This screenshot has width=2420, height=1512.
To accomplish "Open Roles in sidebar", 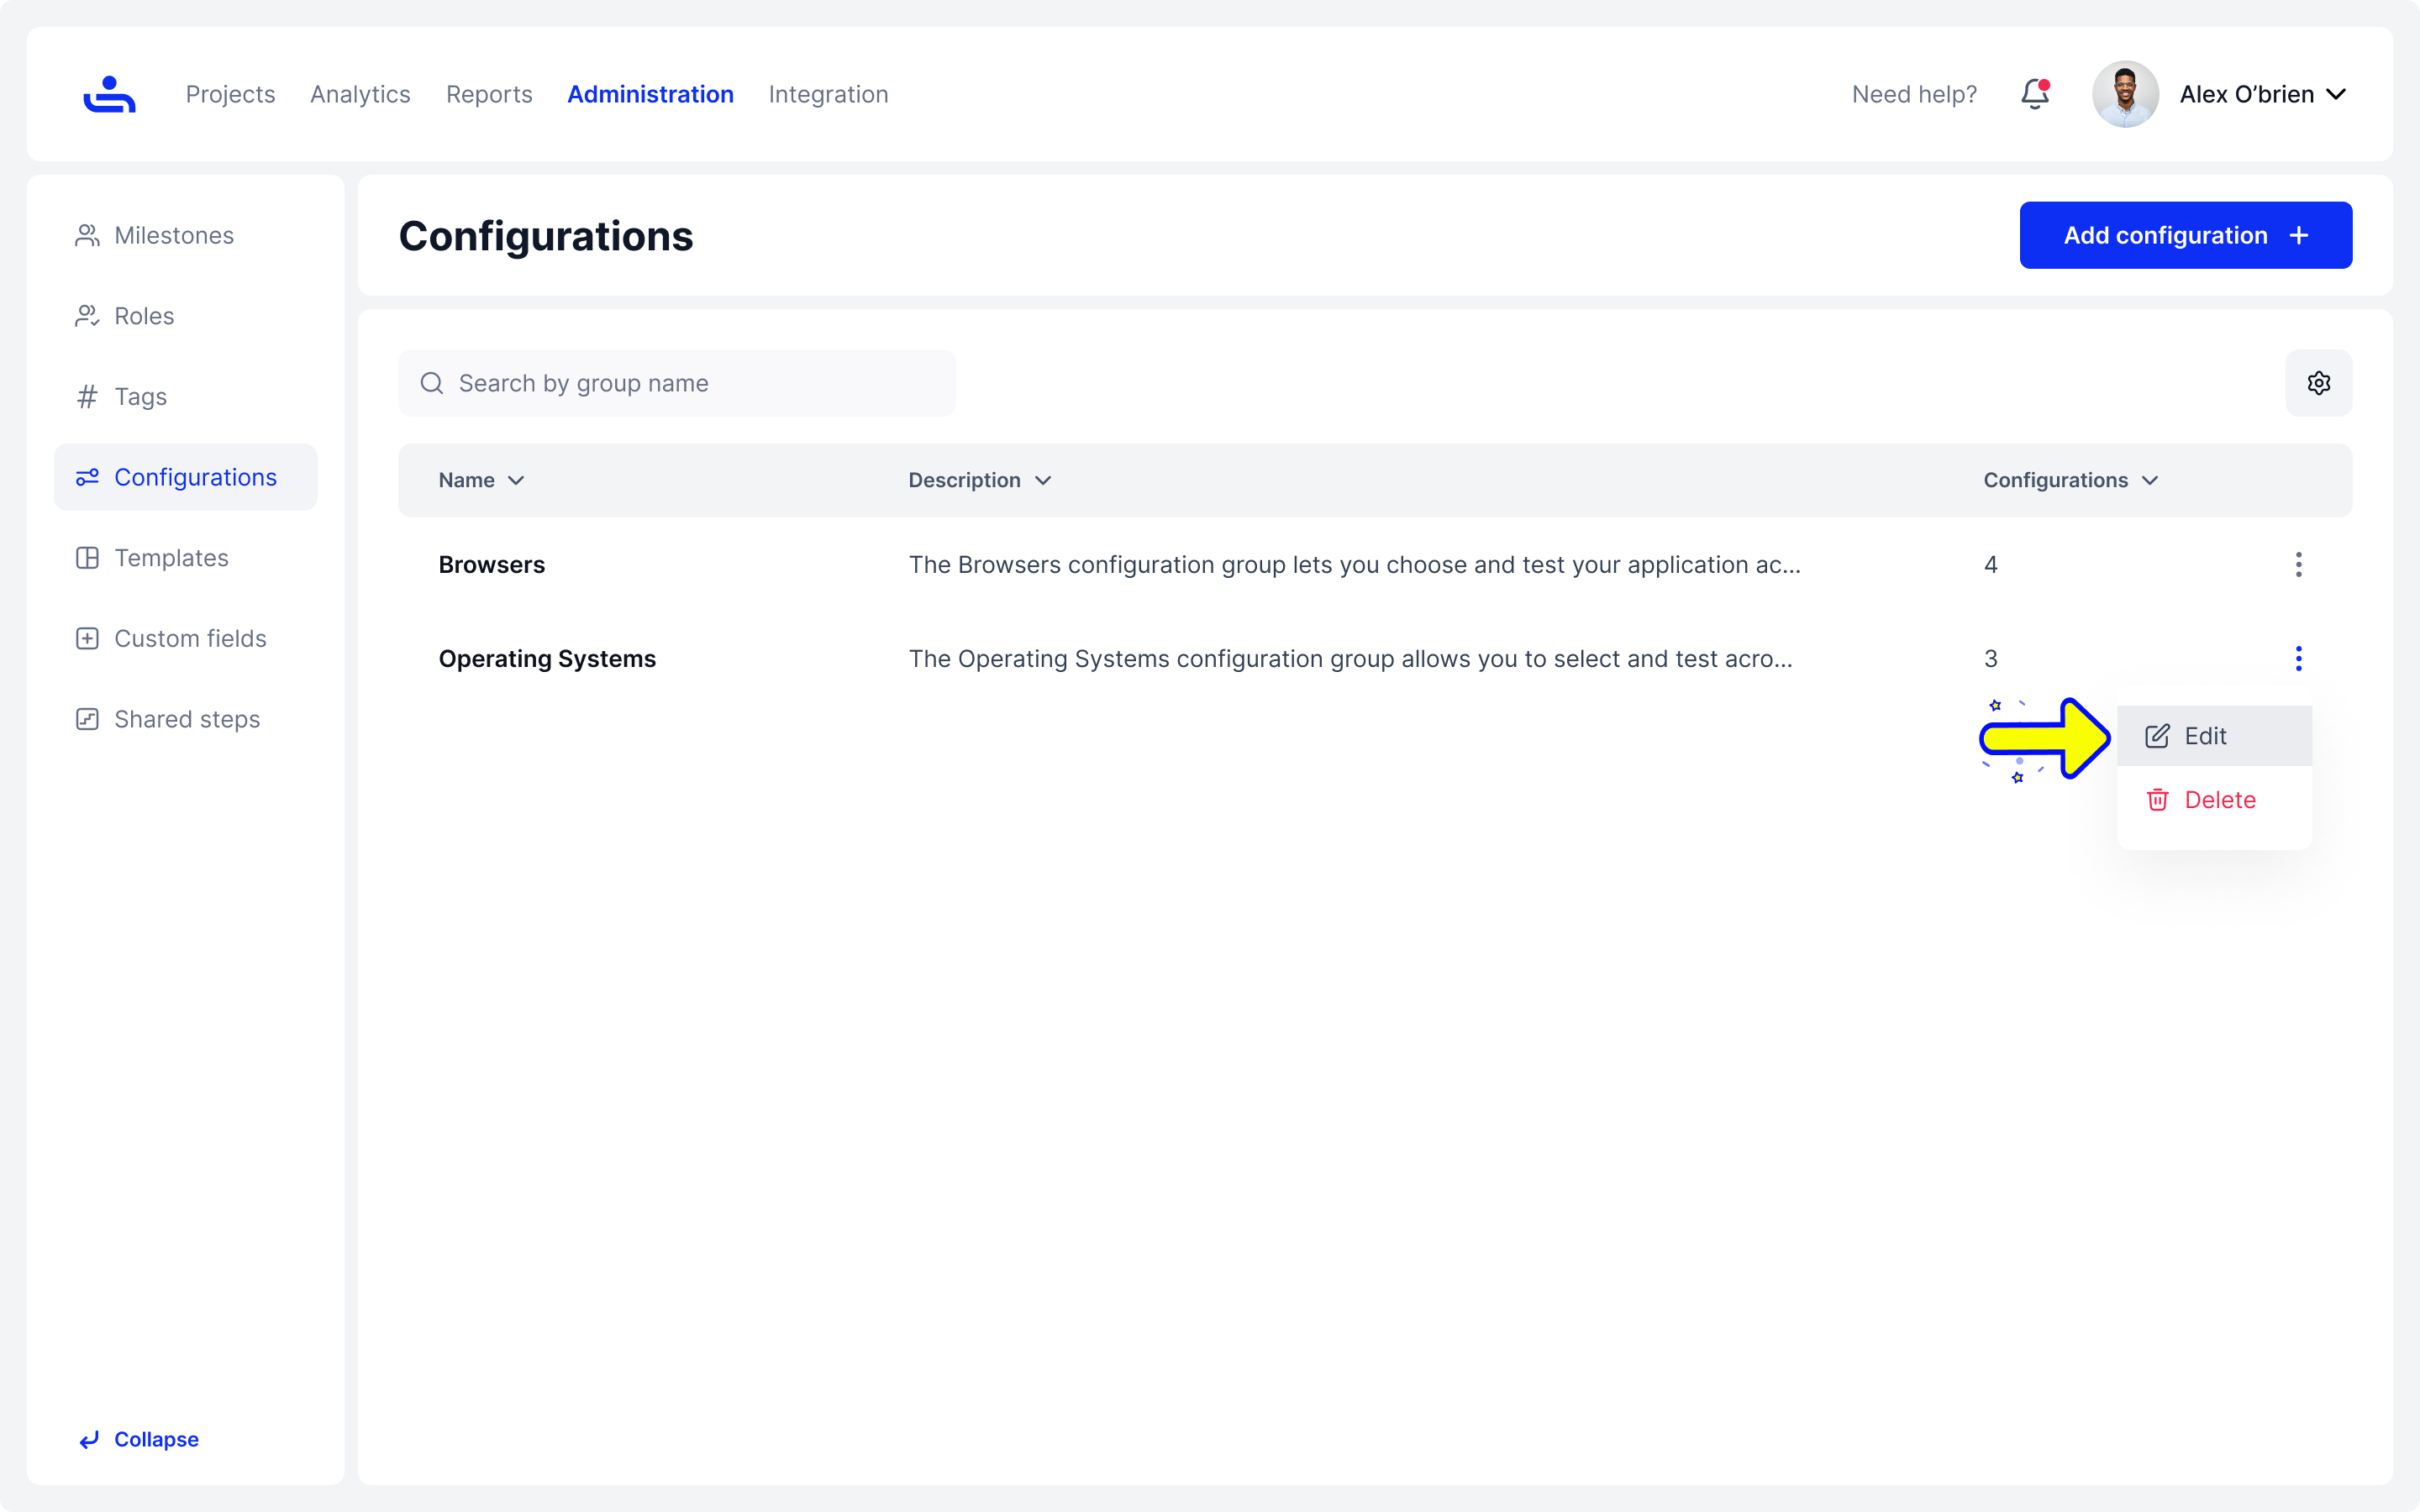I will [x=144, y=316].
